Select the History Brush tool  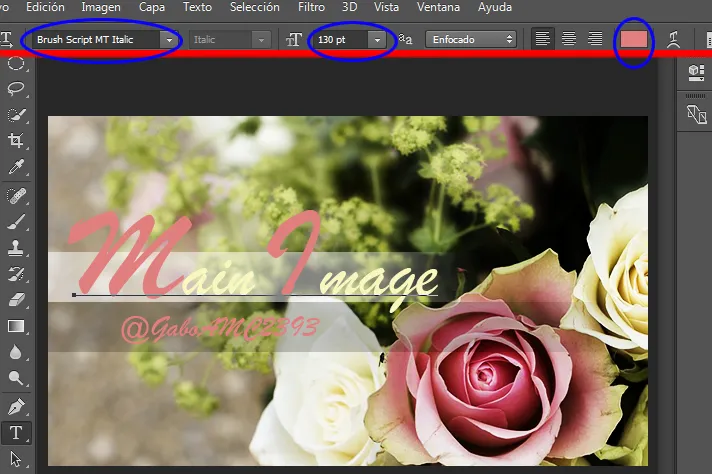(x=16, y=274)
